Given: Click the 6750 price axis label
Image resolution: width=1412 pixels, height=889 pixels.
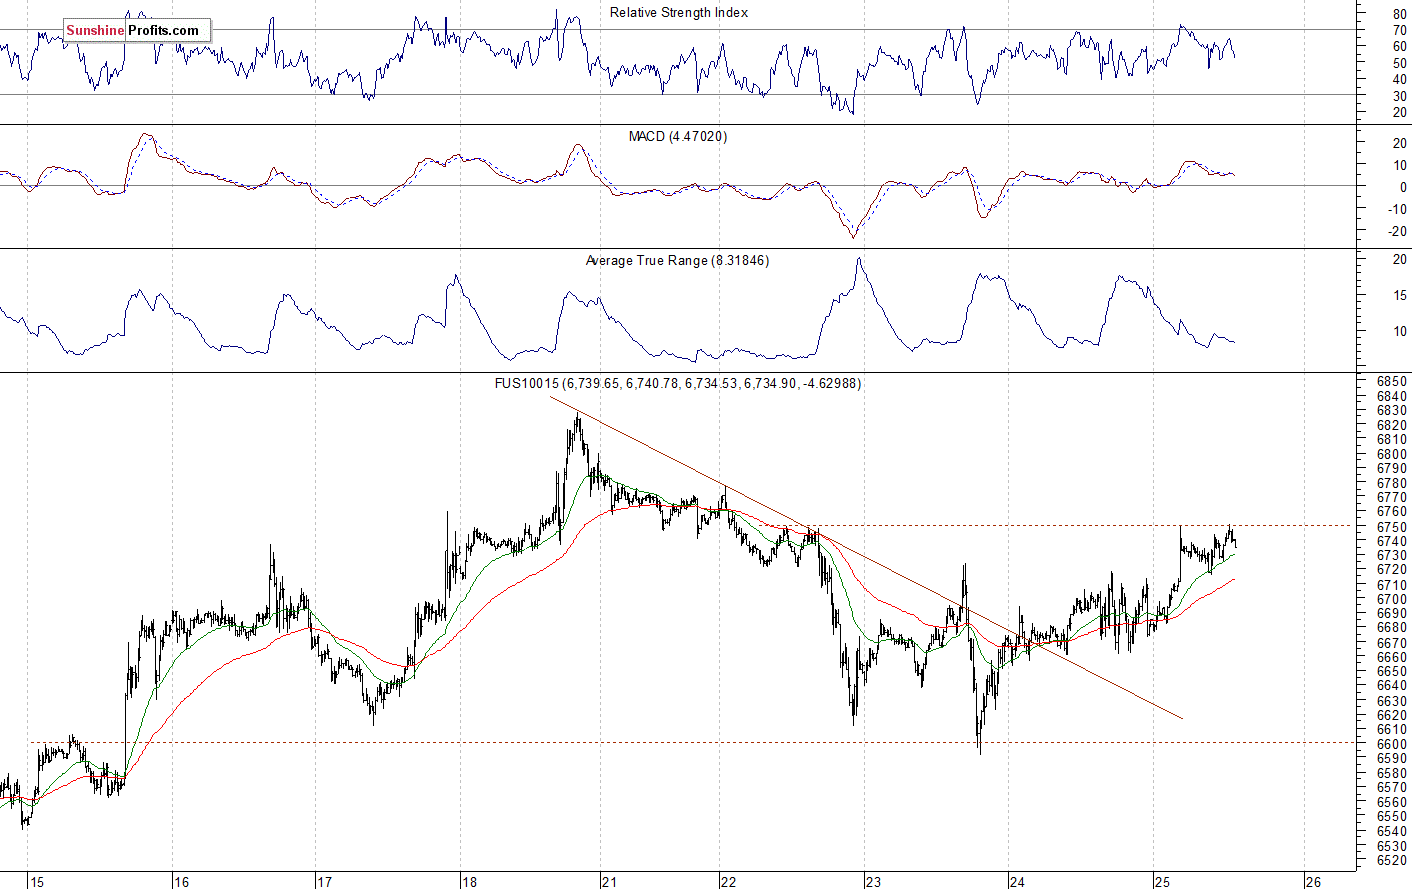Looking at the screenshot, I should pos(1392,527).
